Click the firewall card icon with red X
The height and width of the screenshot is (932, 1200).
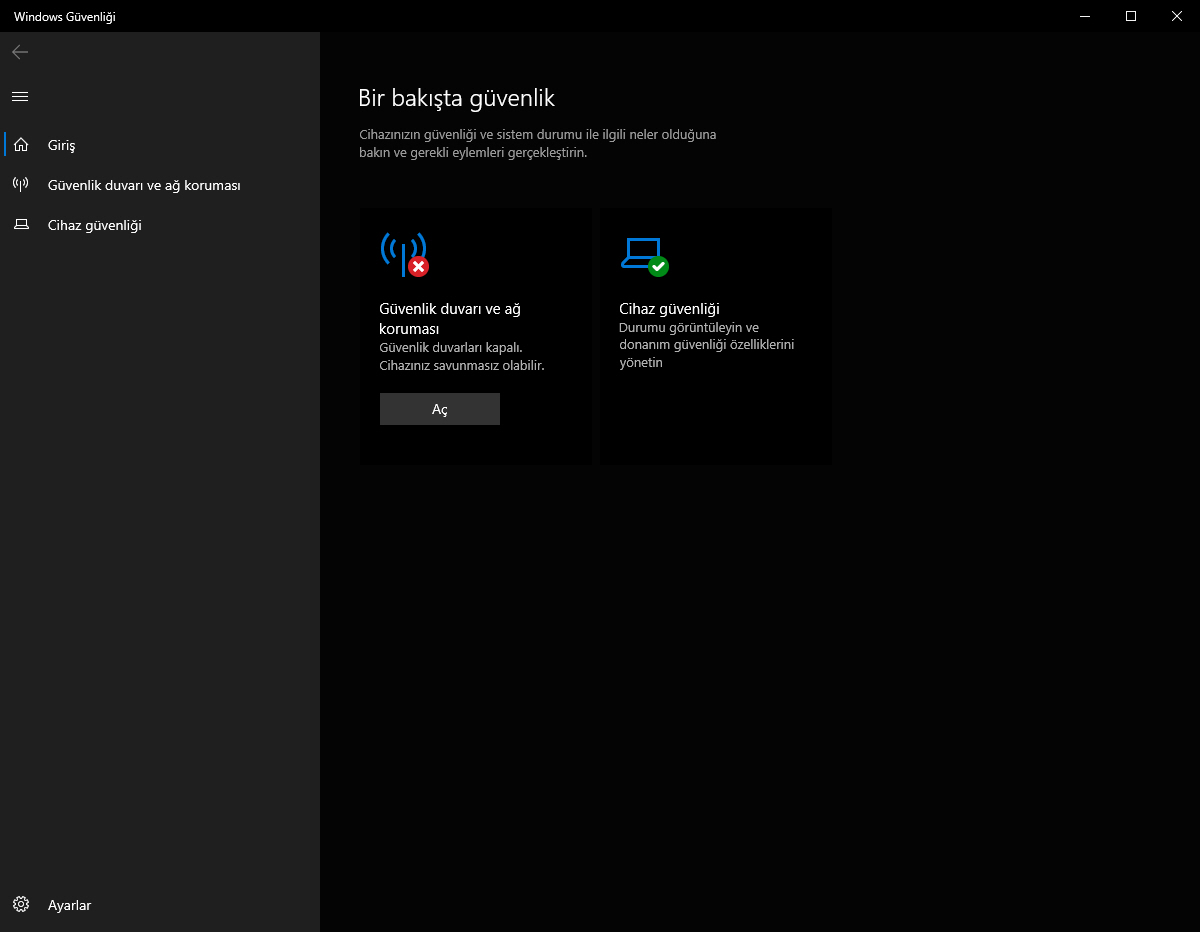point(405,255)
